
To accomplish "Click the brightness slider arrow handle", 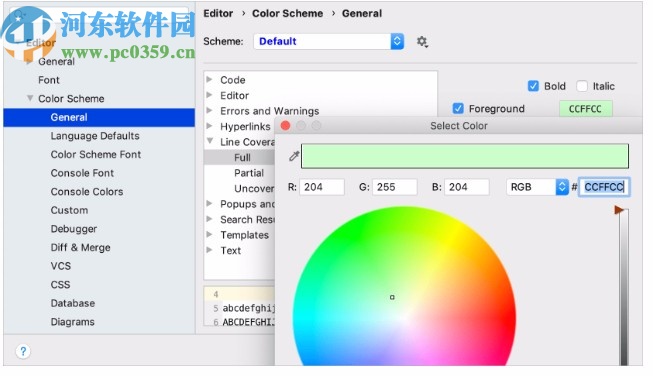I will click(x=619, y=210).
